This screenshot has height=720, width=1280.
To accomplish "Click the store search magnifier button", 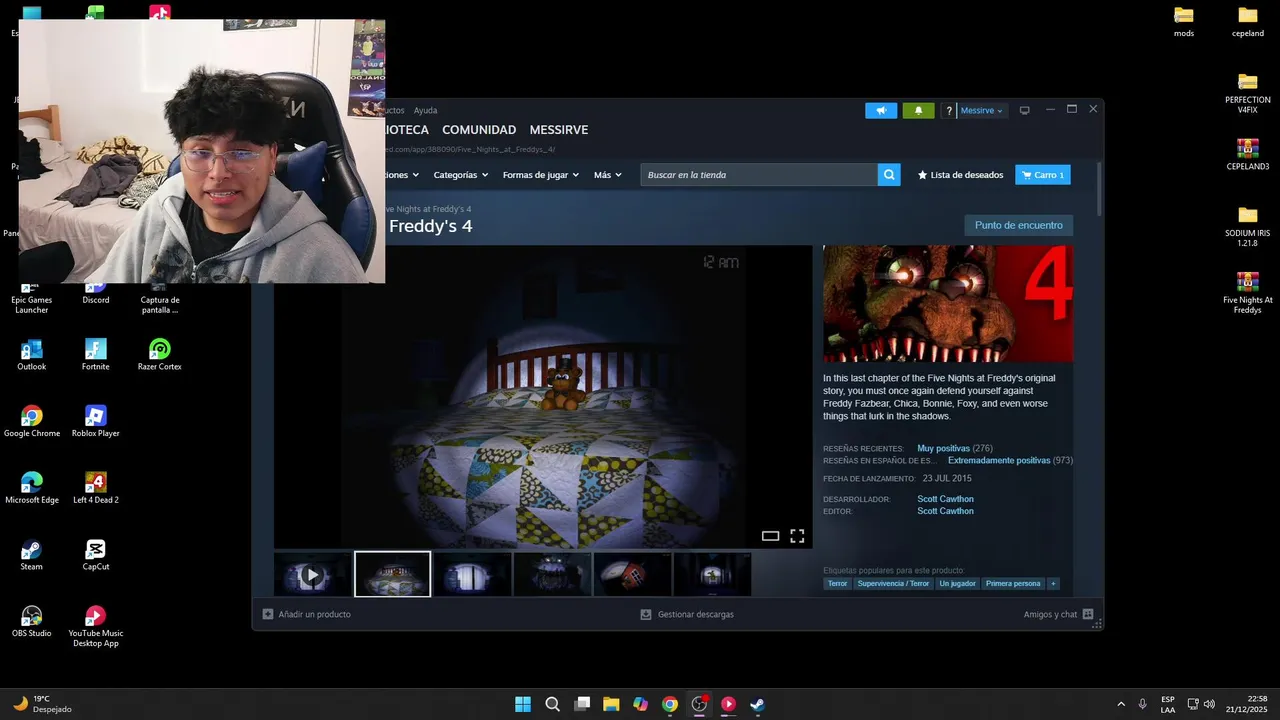I will click(x=889, y=175).
